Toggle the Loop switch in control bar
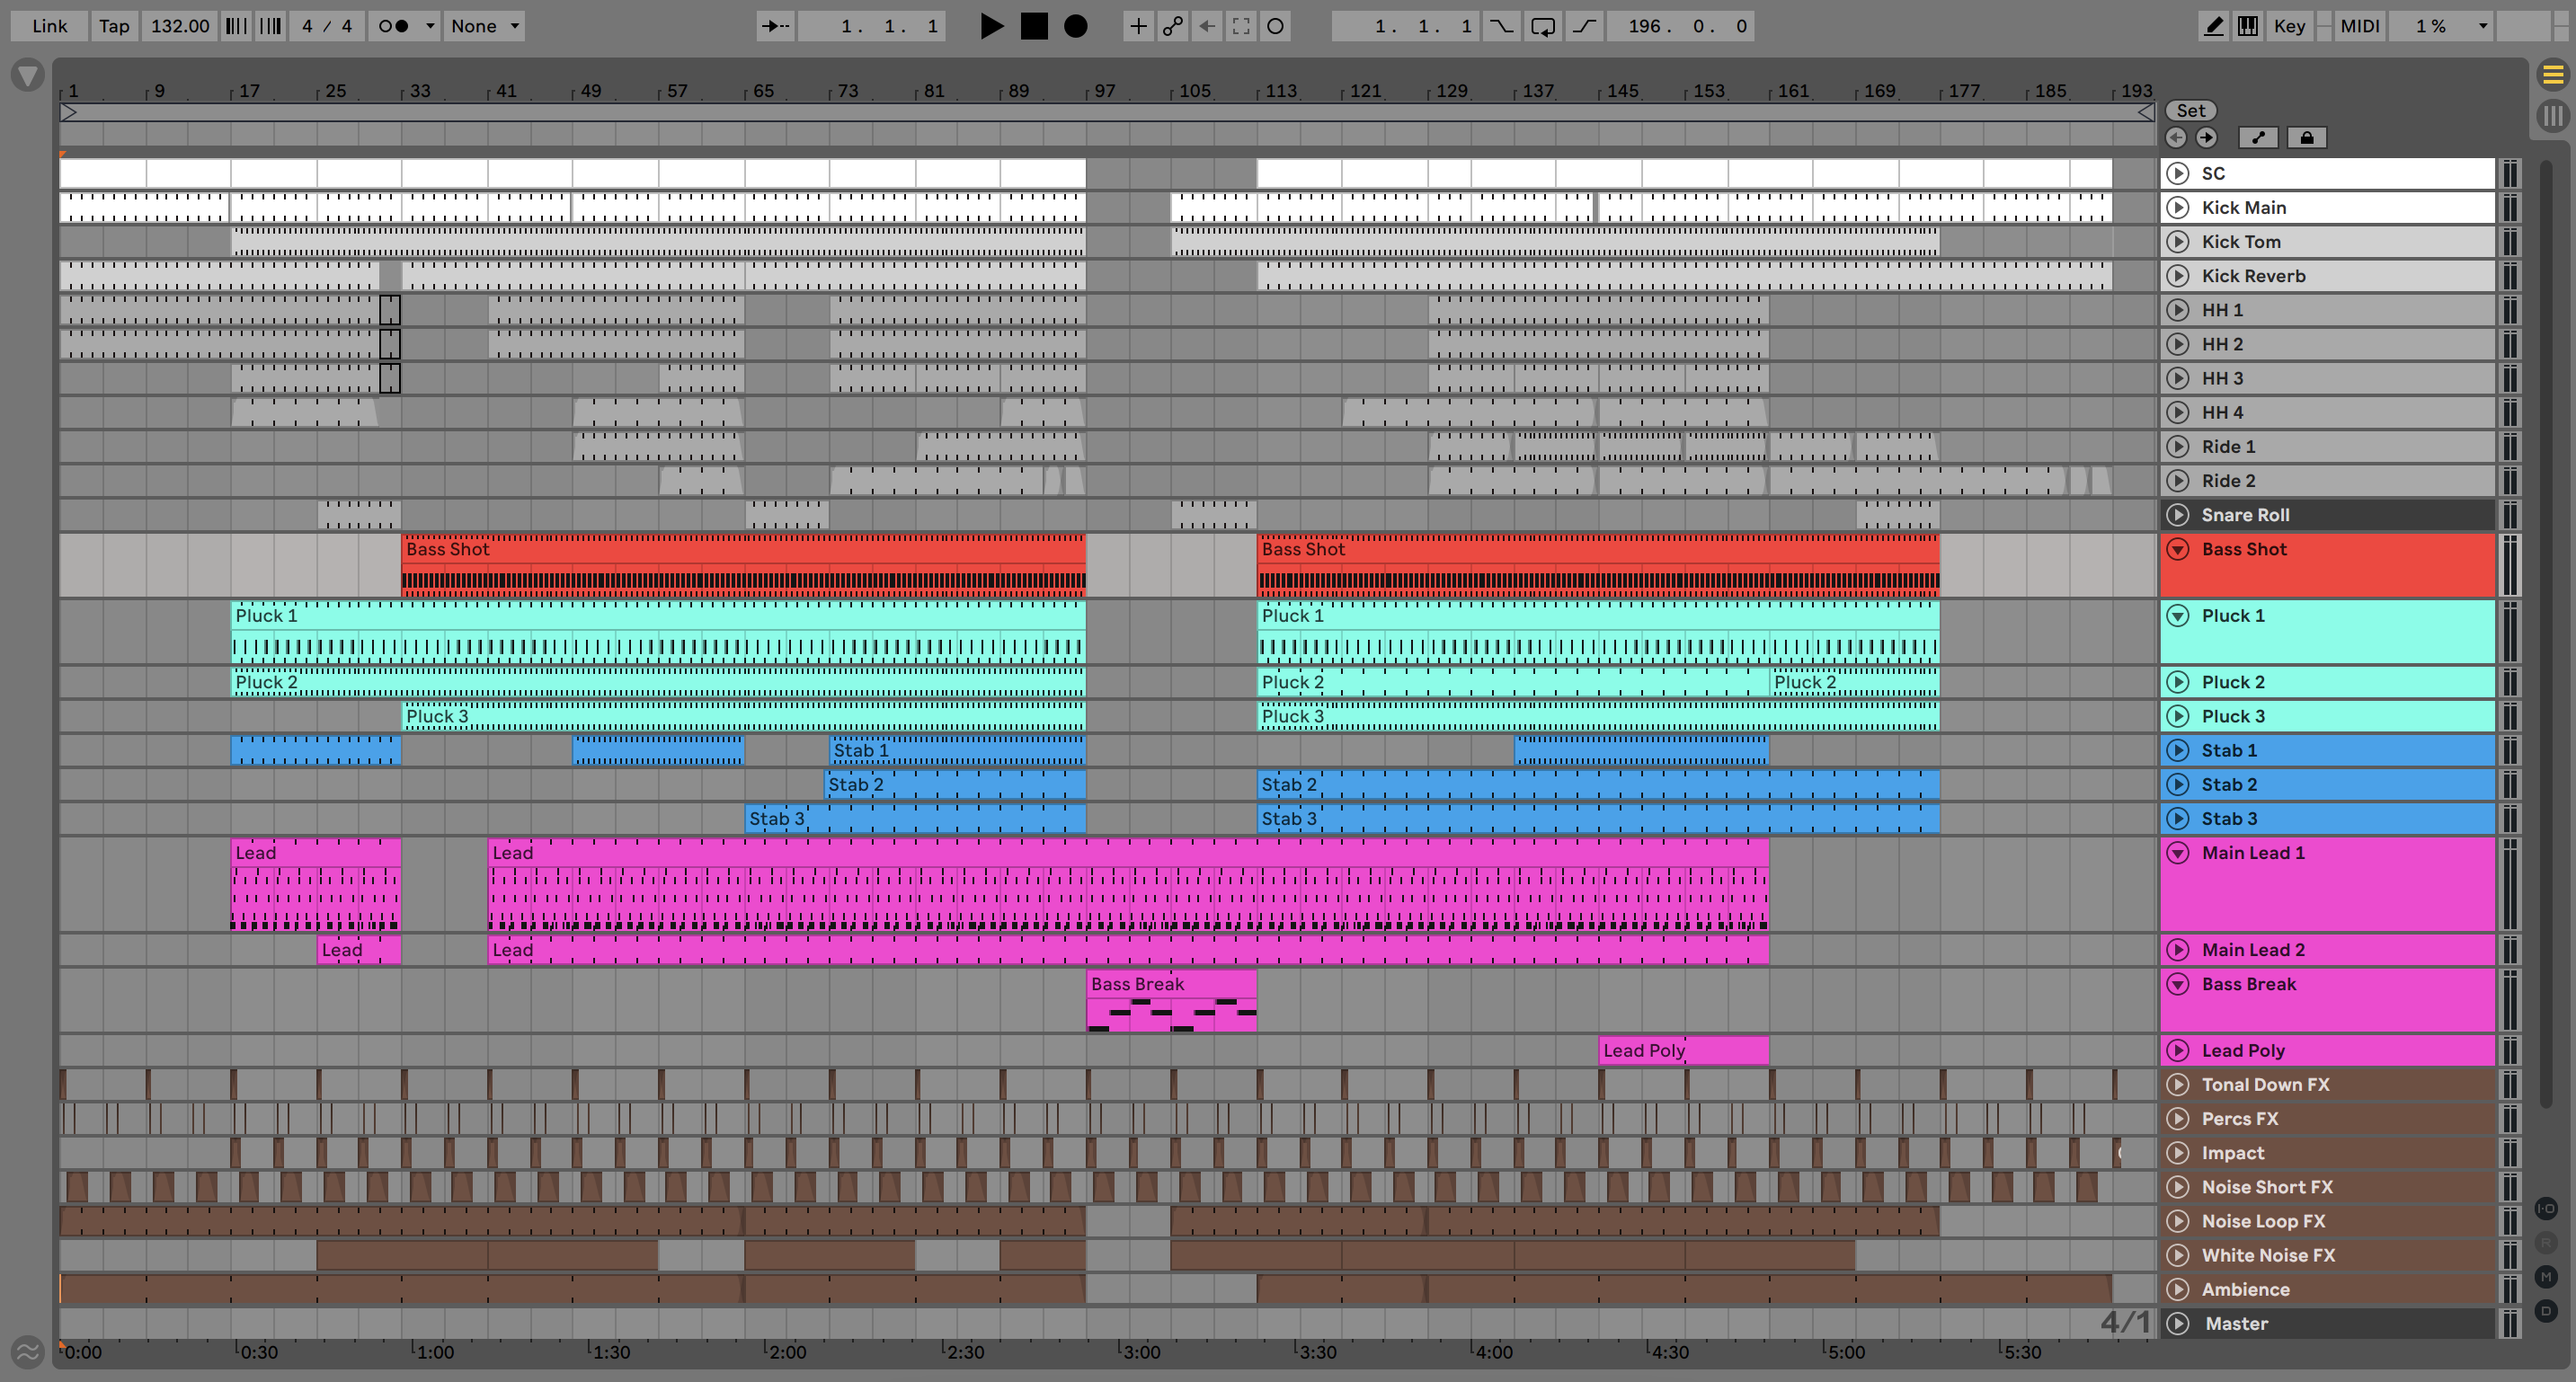Viewport: 2576px width, 1382px height. (1543, 26)
